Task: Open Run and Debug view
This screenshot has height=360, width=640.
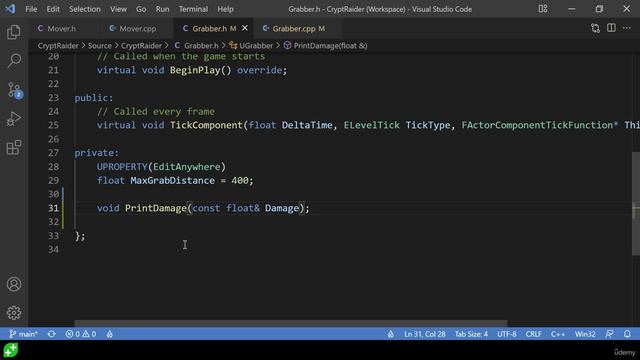Action: point(14,119)
